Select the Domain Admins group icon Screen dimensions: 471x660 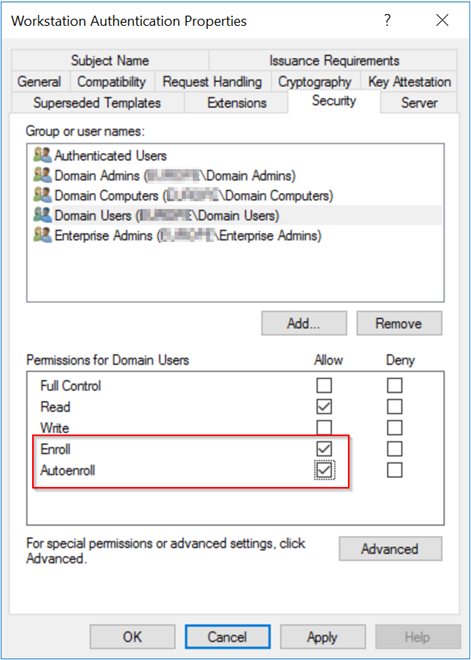pos(43,176)
